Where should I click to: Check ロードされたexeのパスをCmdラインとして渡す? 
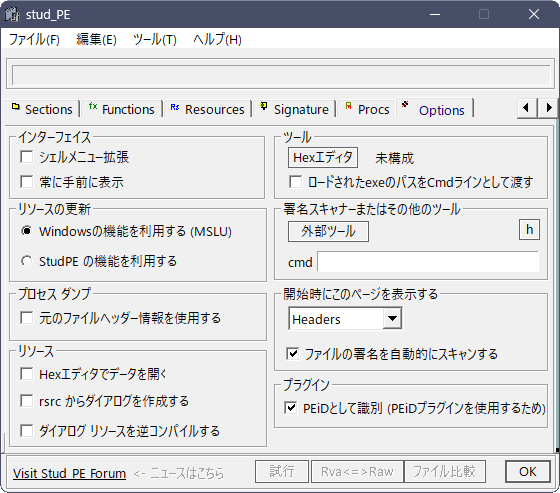295,182
